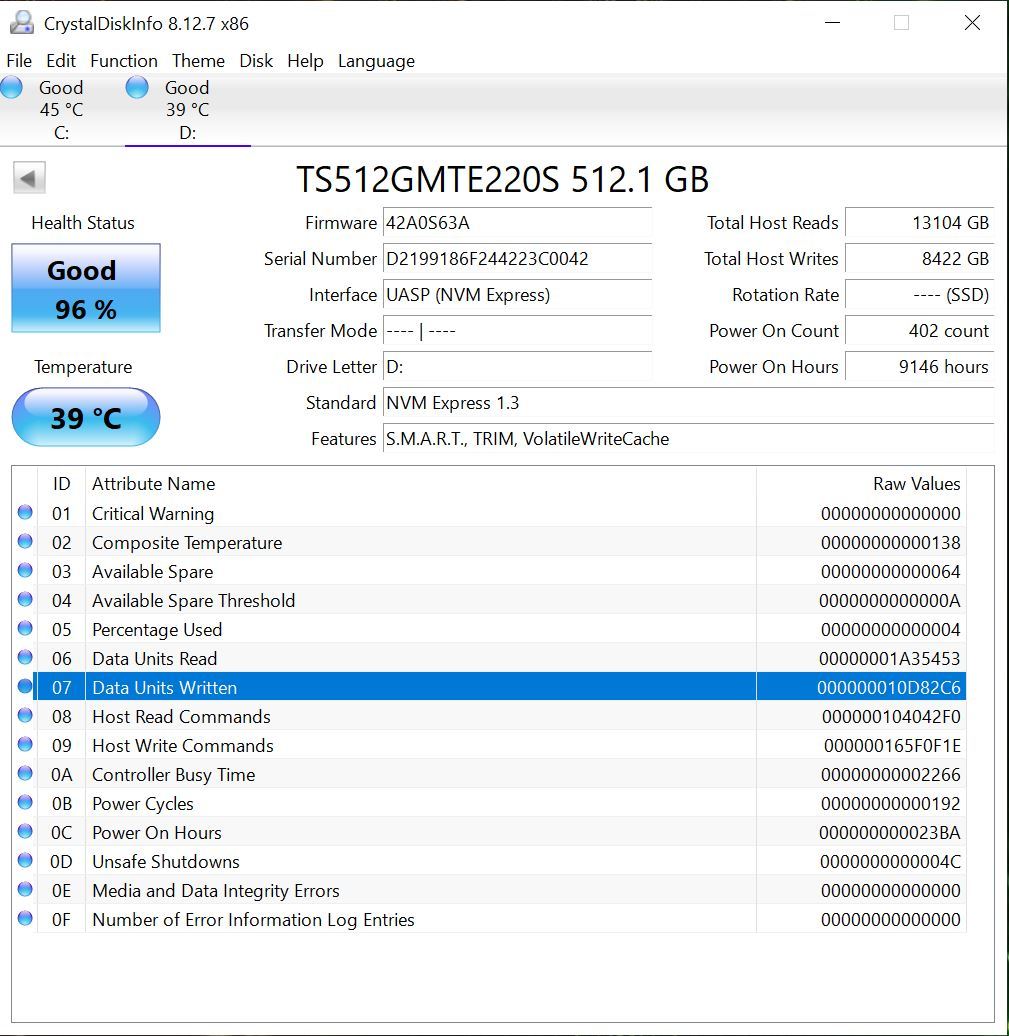Maximize the CrystalDiskInfo window
Screen dimensions: 1009x1036
(901, 22)
